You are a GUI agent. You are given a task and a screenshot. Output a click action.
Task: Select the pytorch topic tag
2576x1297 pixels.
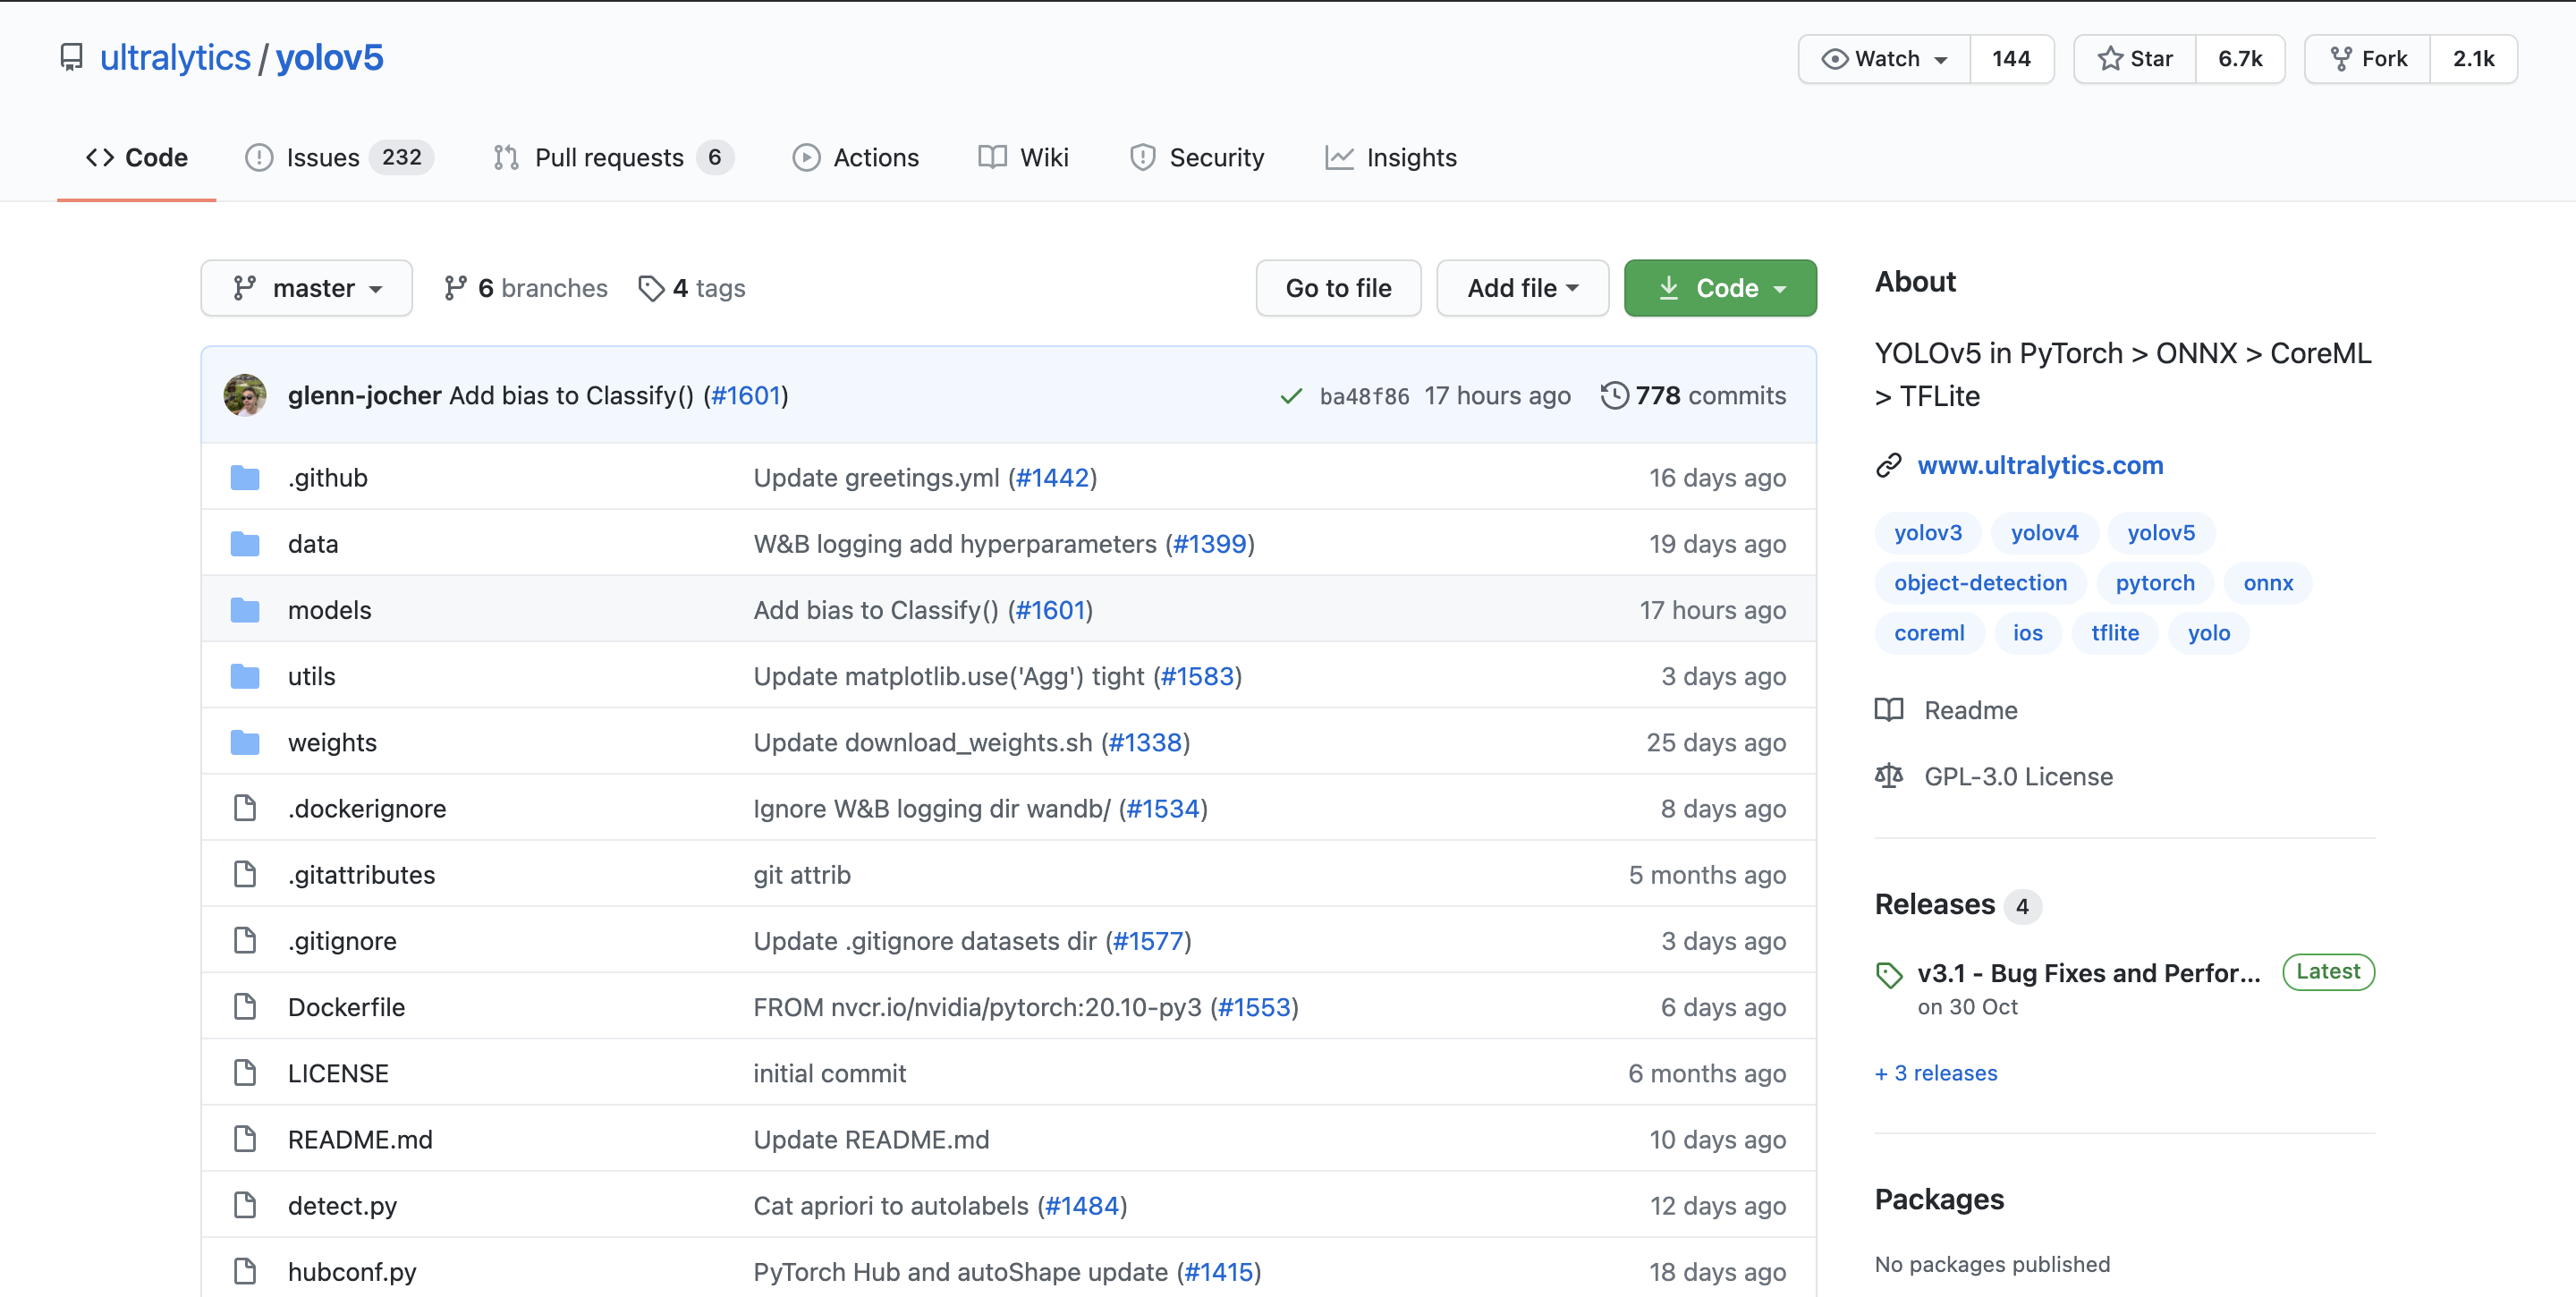(2154, 583)
